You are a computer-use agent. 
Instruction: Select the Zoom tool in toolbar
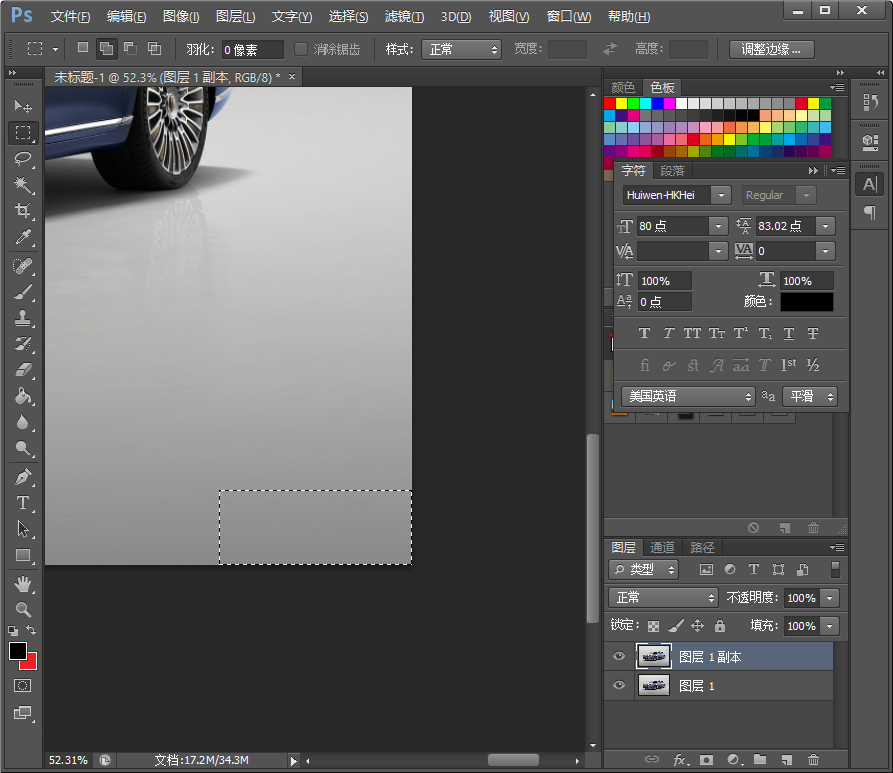click(x=23, y=609)
